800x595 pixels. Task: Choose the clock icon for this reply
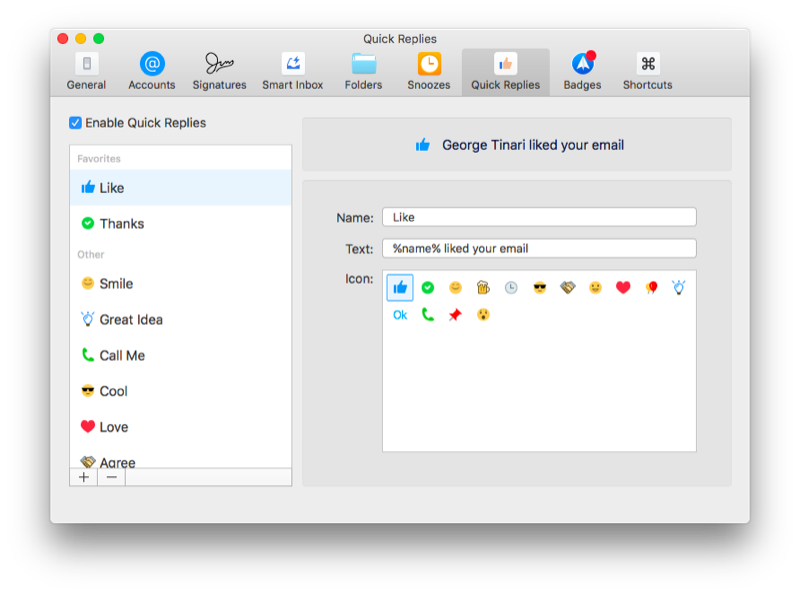511,288
